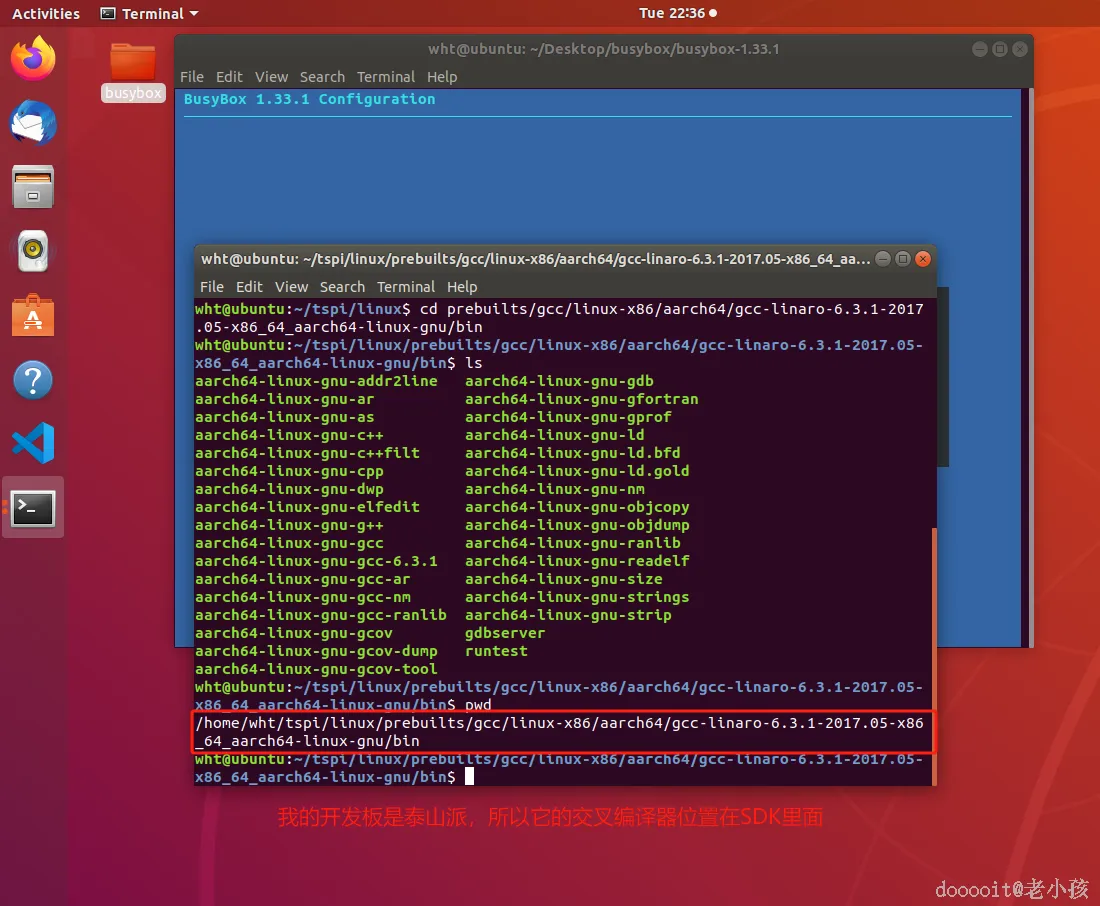Click gdbserver in the listing
Screen dimensions: 1100x906
[505, 633]
